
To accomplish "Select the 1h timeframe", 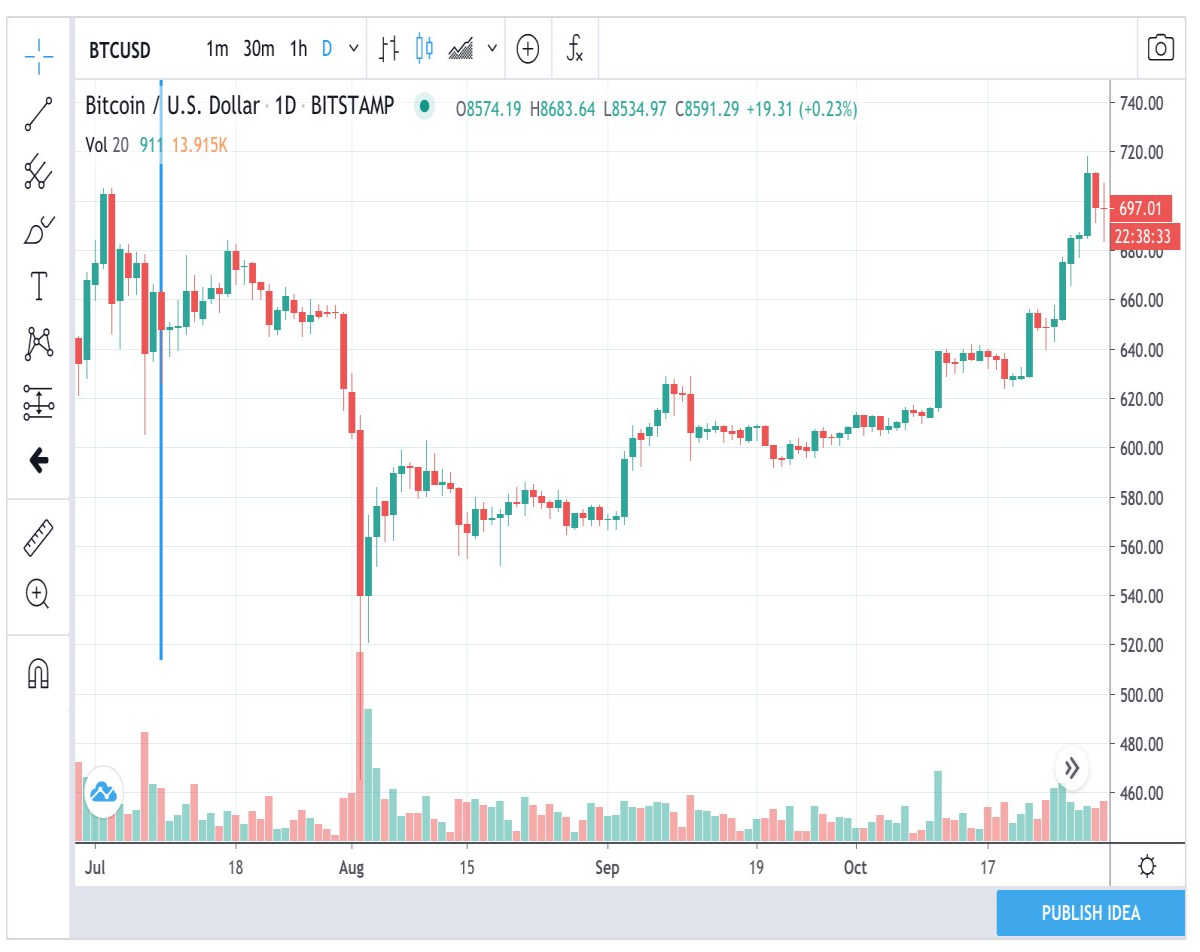I will pos(298,48).
